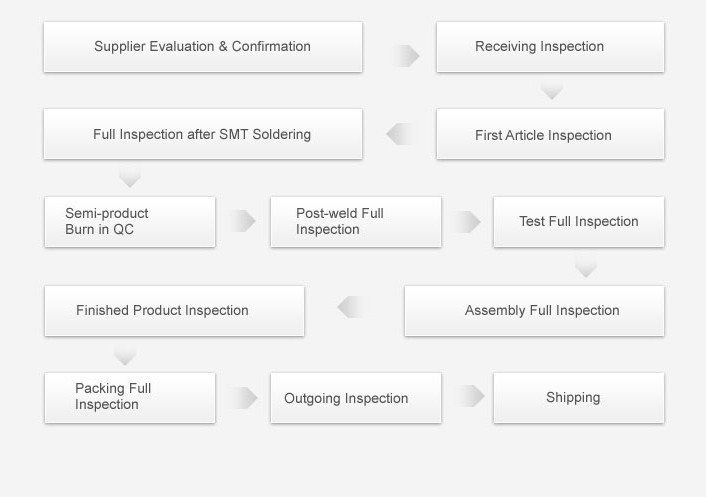
Task: Click the down arrow below SMT Soldering box
Action: click(130, 178)
